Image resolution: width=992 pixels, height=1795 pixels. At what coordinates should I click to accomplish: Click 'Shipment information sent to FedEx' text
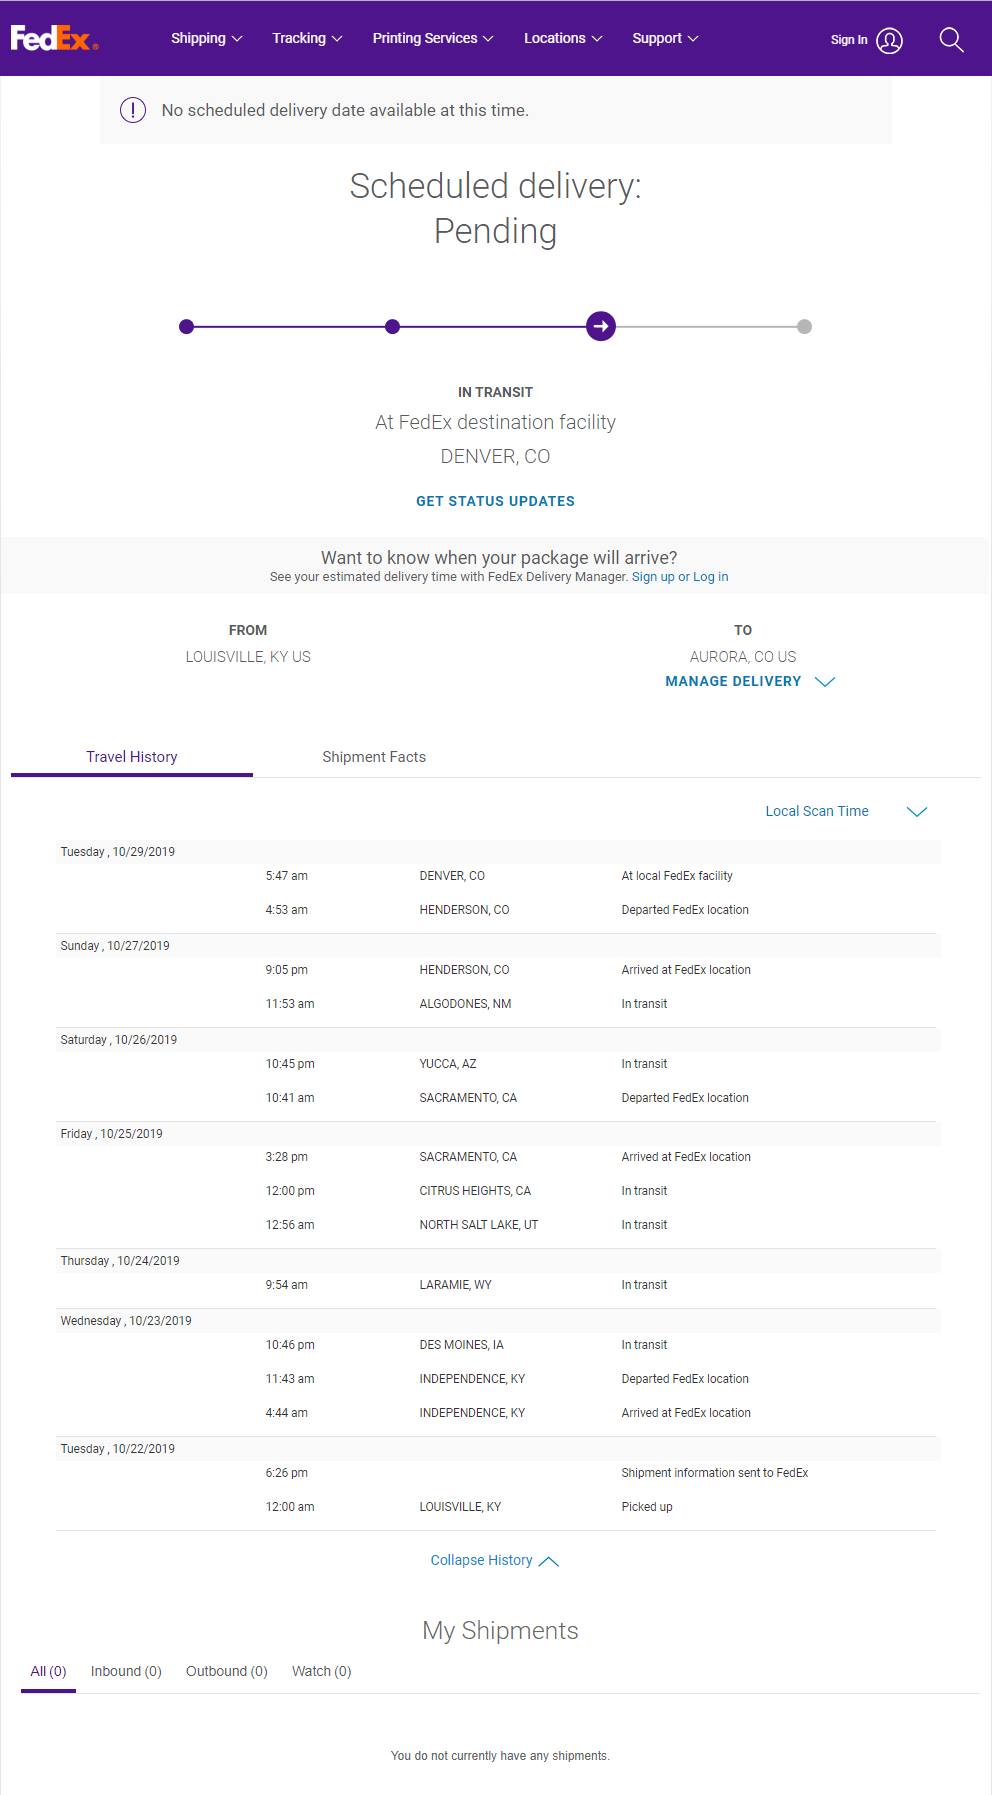tap(715, 1473)
